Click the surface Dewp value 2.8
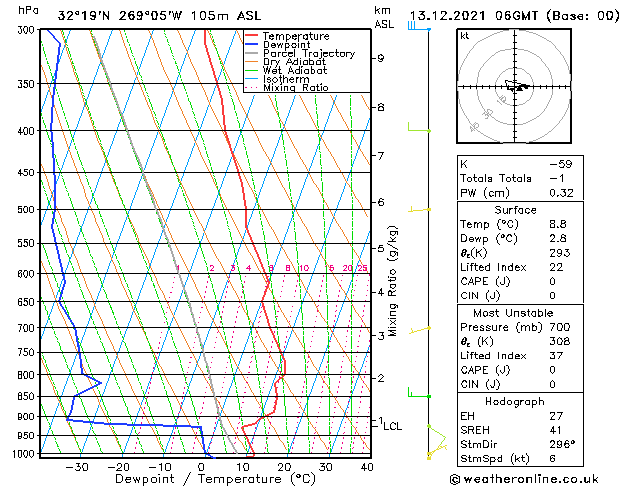629x486 pixels. pyautogui.click(x=558, y=239)
